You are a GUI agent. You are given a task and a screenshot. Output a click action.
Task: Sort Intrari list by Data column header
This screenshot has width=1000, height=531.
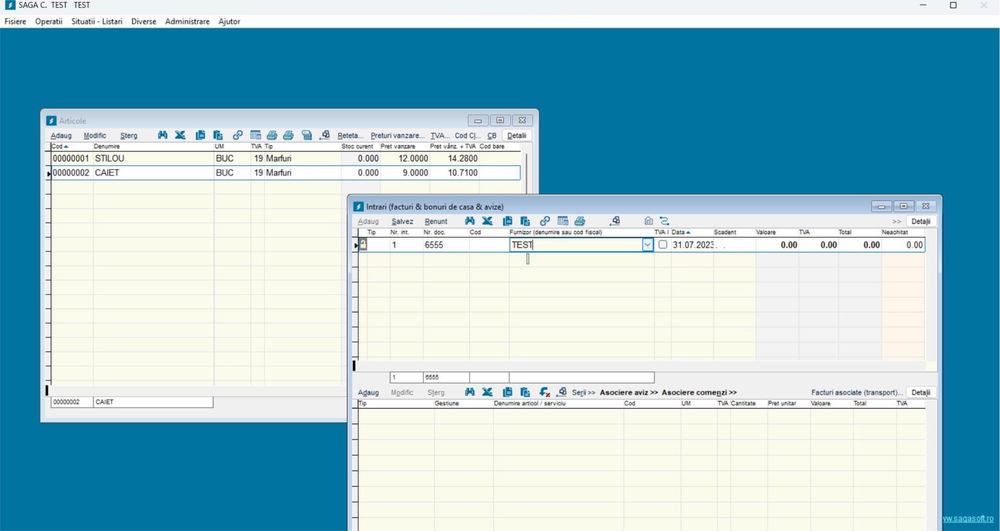click(680, 233)
